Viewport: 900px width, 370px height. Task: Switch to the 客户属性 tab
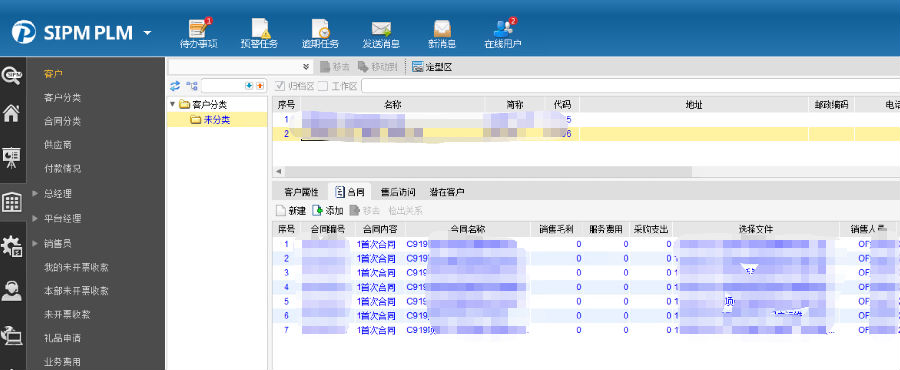coord(301,192)
